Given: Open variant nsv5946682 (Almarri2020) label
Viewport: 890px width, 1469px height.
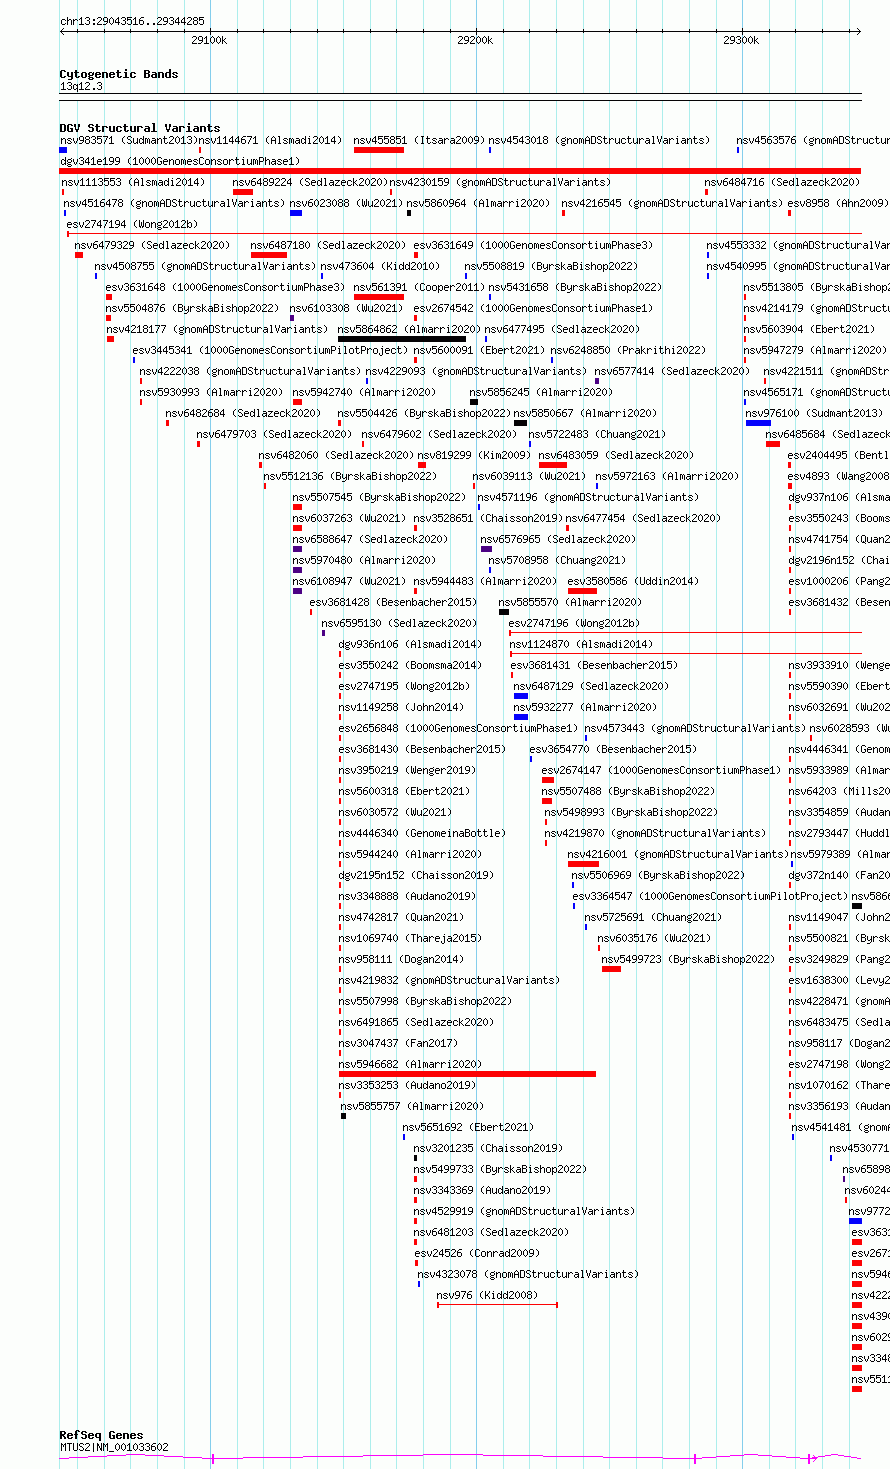Looking at the screenshot, I should [410, 1064].
